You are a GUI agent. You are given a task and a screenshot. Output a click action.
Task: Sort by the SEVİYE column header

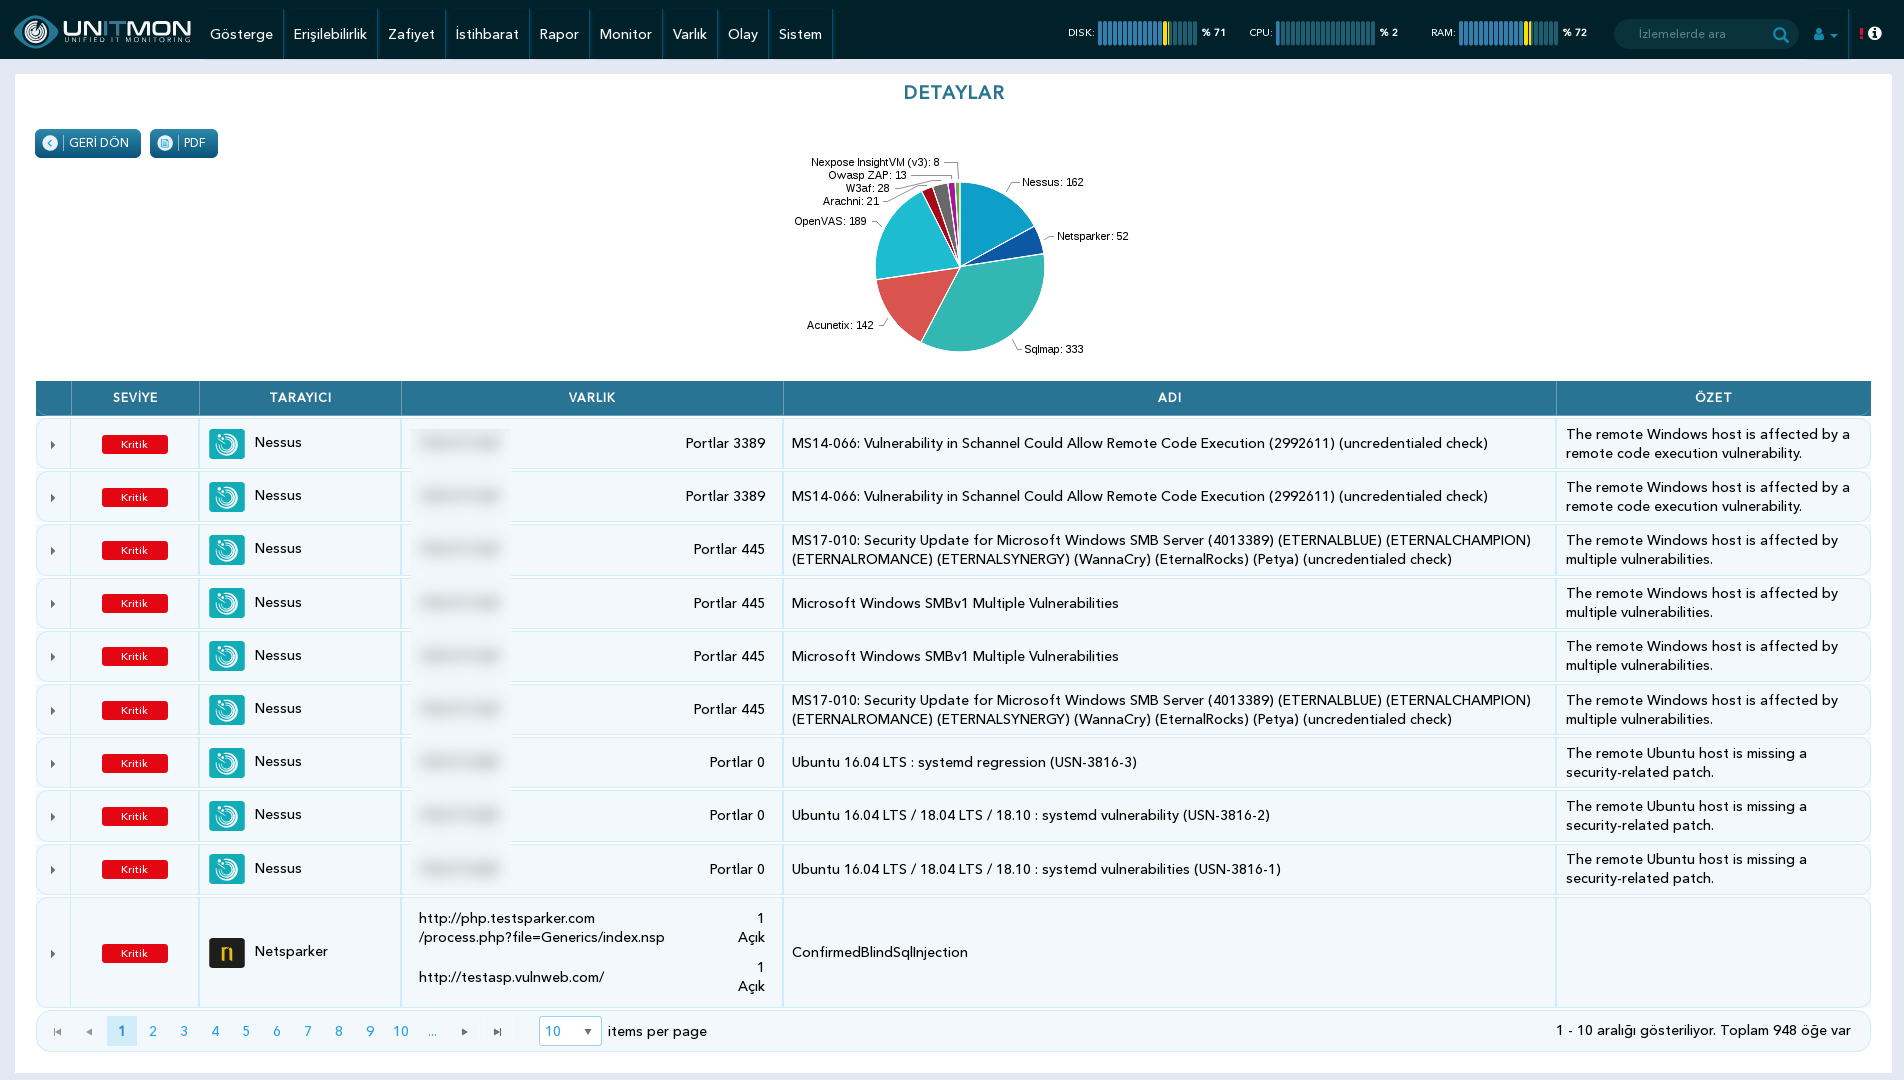[x=135, y=398]
